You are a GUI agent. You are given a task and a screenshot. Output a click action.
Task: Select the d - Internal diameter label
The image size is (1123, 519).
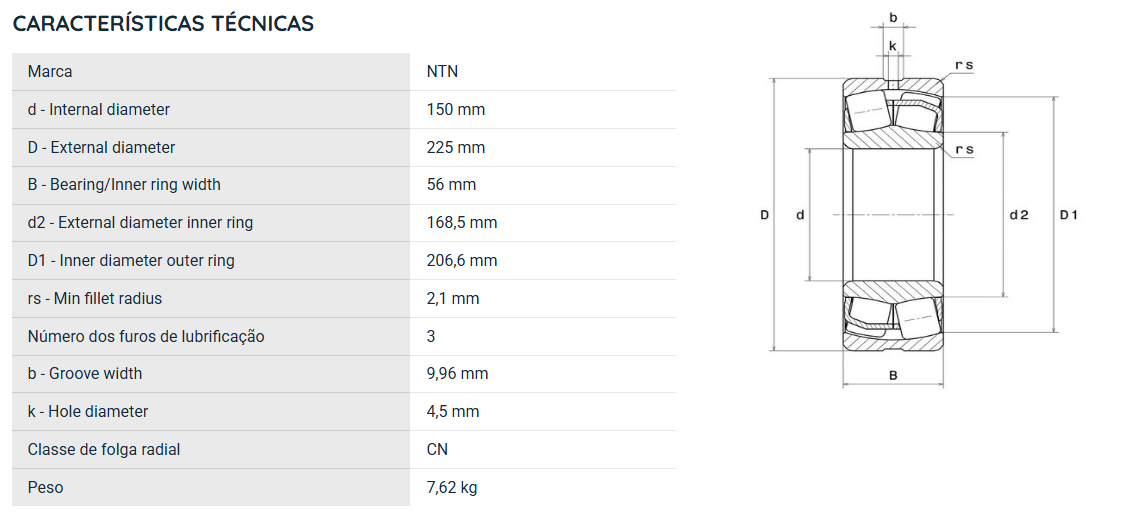99,110
